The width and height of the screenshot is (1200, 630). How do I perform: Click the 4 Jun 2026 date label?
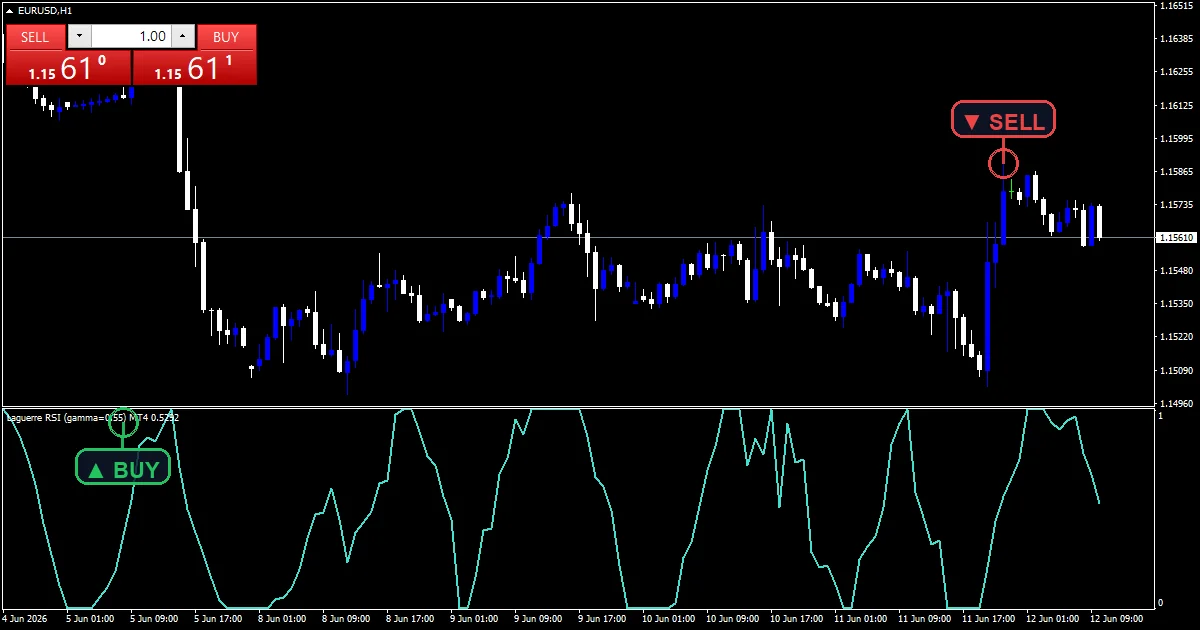(25, 618)
